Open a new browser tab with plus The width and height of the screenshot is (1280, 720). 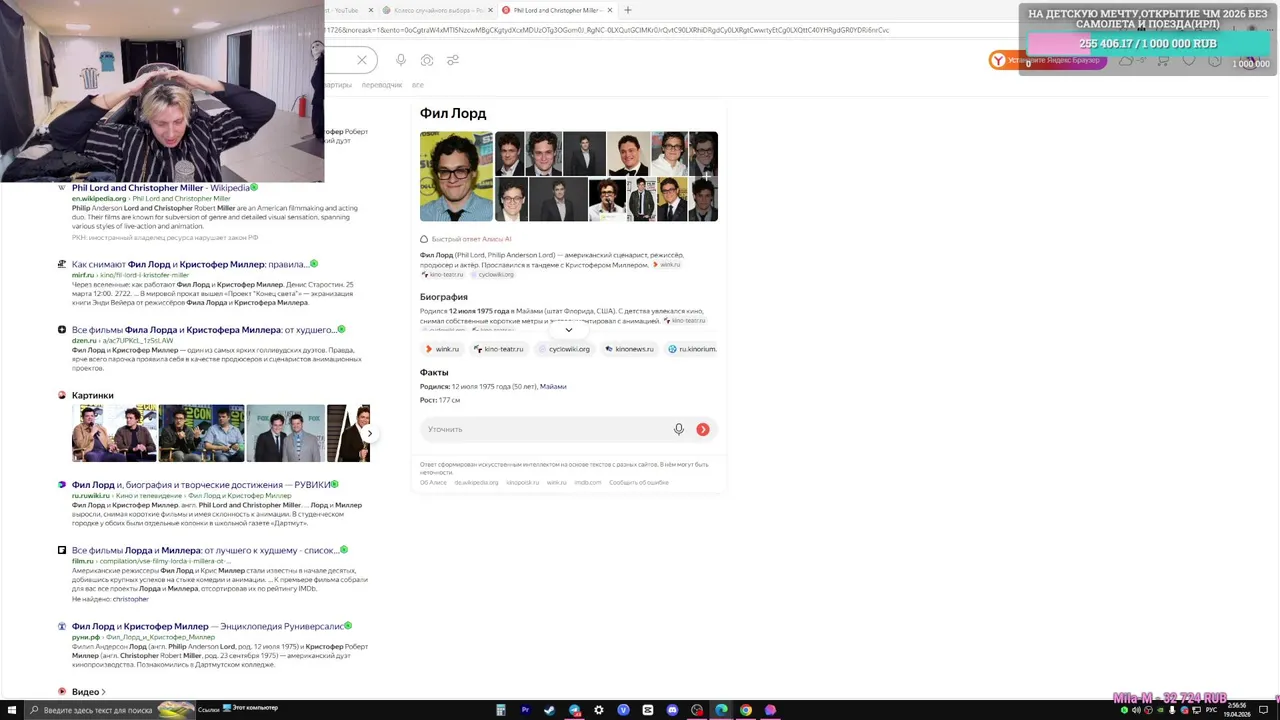(x=628, y=10)
